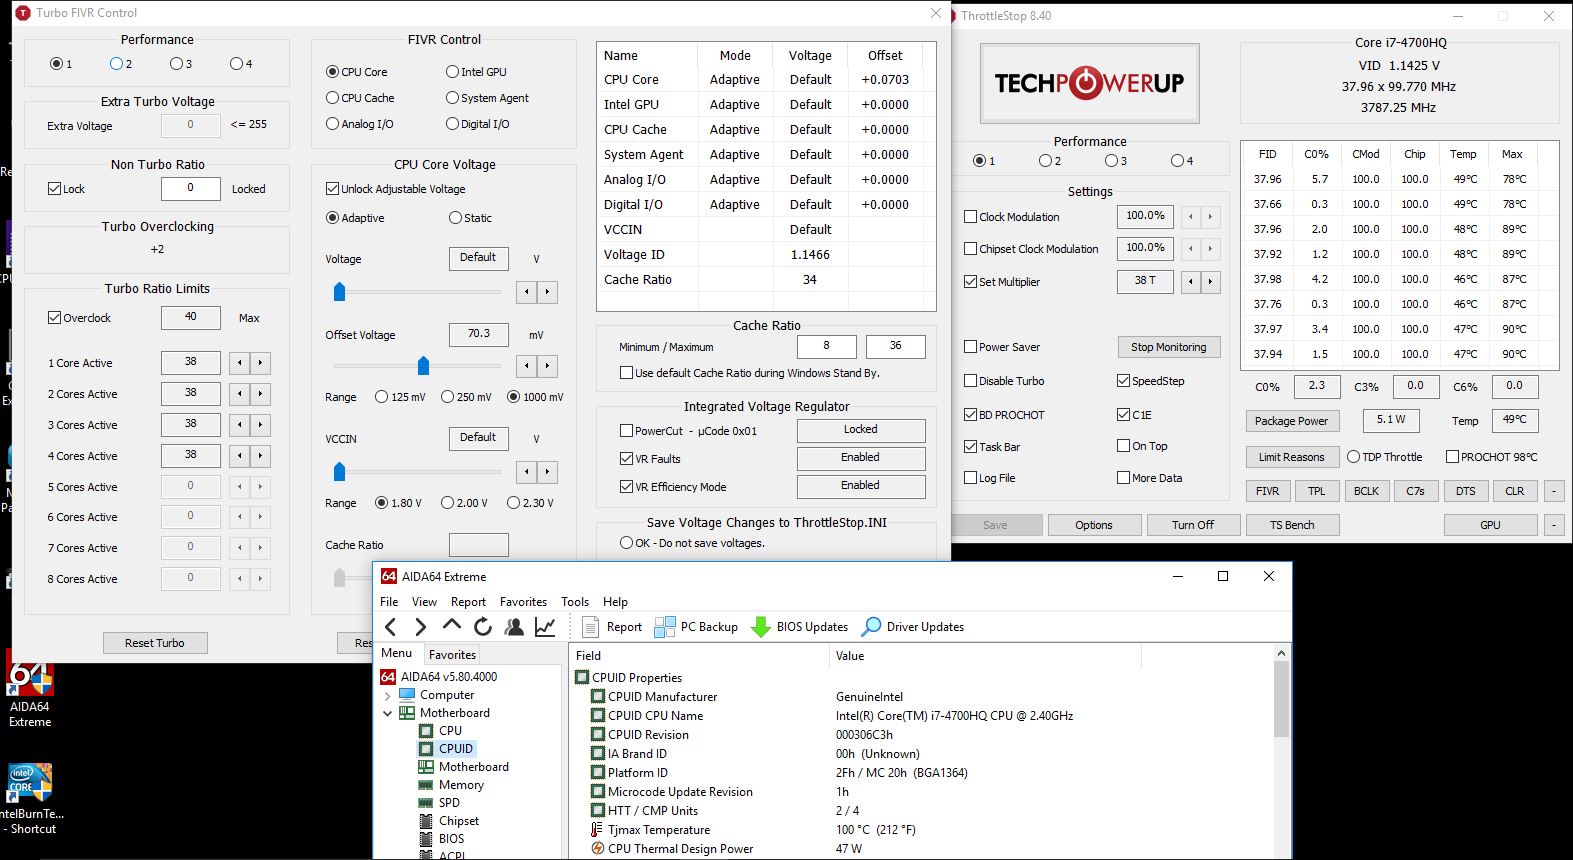
Task: Toggle Unlock Adjustable Voltage
Action: pyautogui.click(x=333, y=189)
